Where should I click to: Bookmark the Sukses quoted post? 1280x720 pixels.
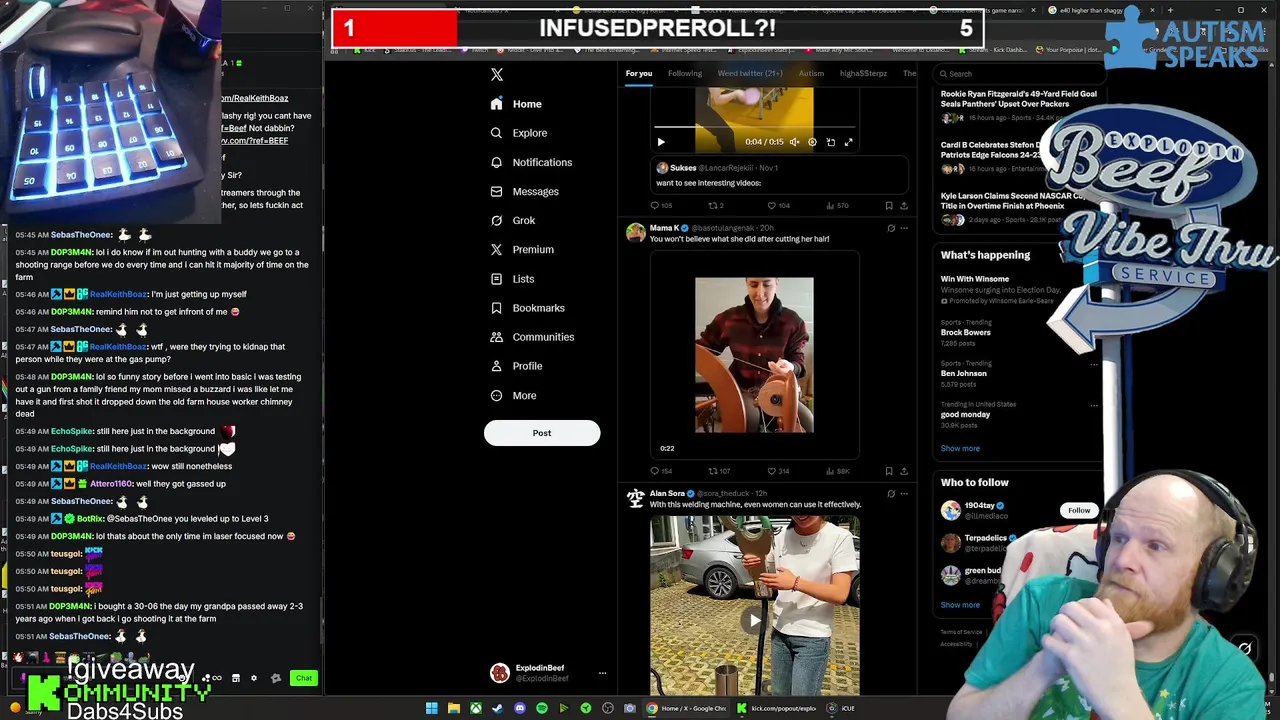point(888,205)
